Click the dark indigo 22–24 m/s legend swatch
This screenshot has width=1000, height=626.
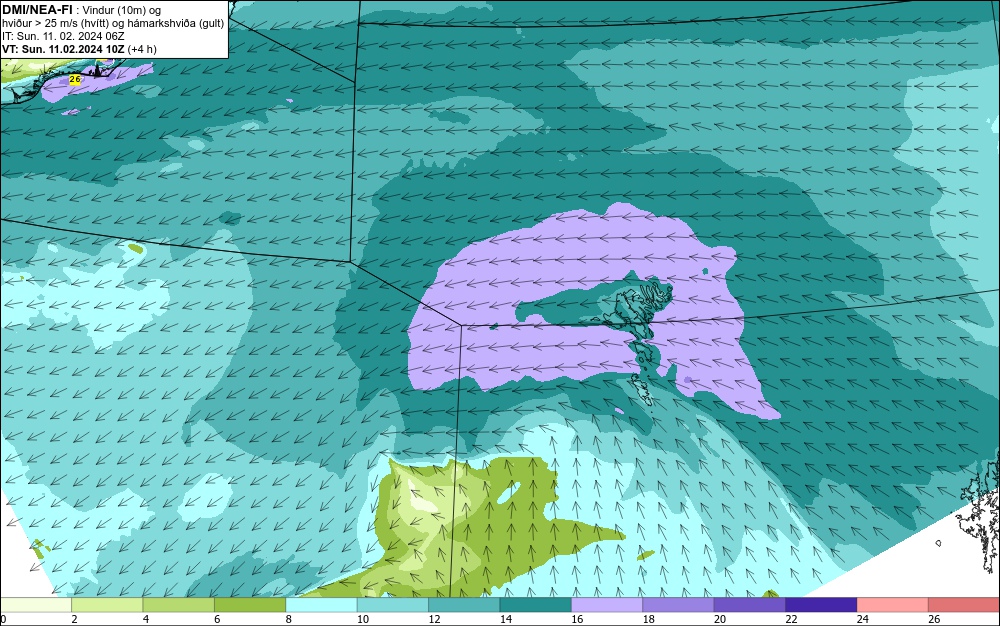[x=821, y=605]
